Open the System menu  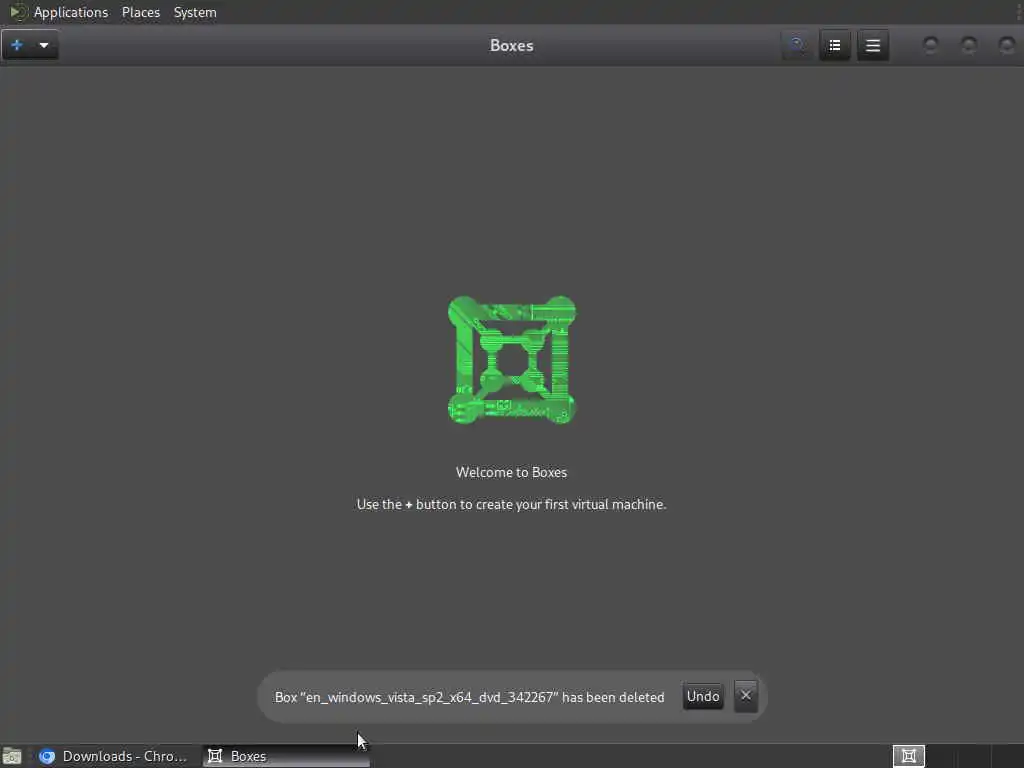point(195,12)
